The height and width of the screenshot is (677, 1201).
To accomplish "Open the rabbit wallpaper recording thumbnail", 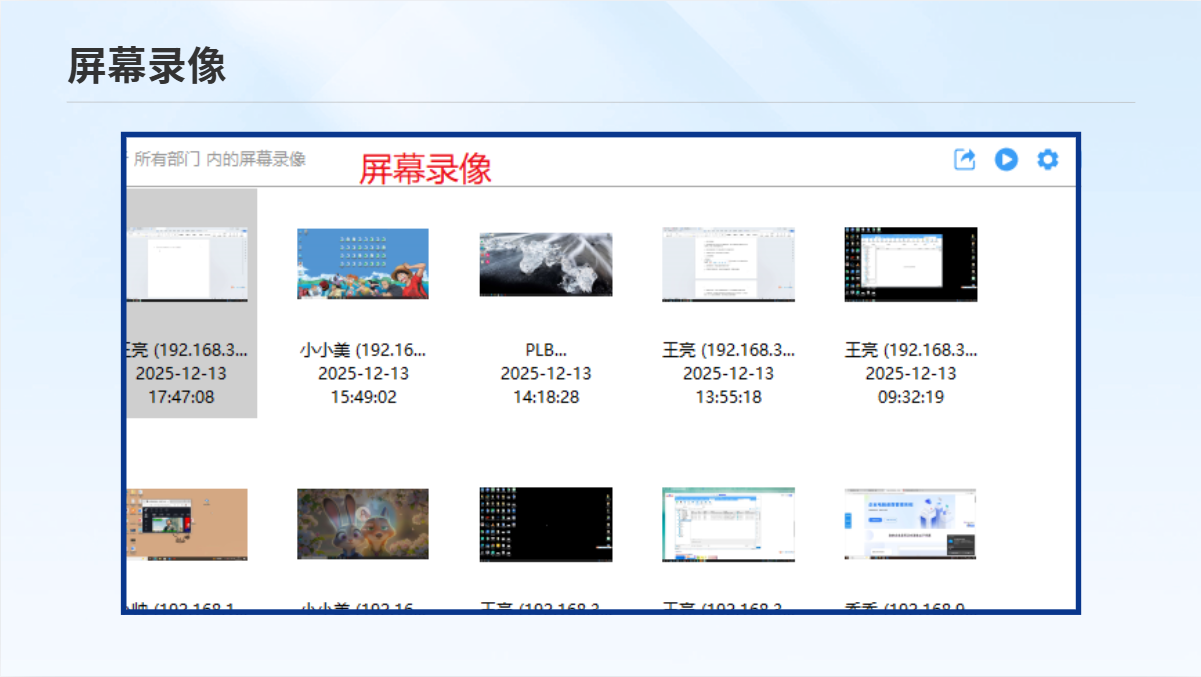I will [363, 524].
